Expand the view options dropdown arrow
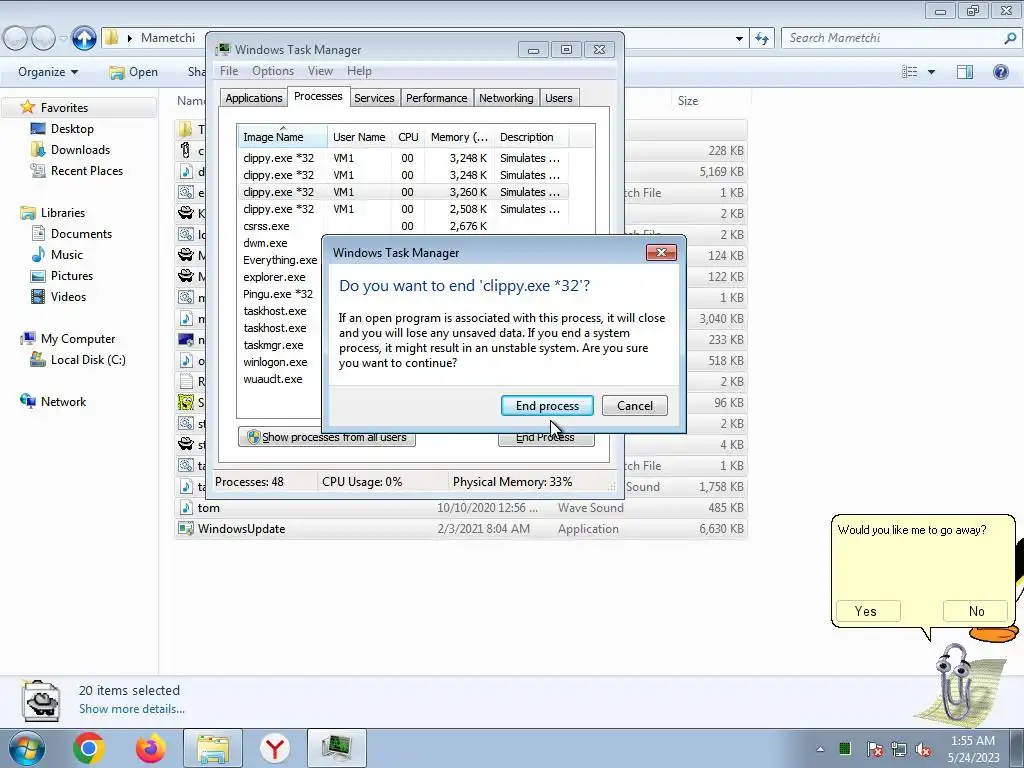The image size is (1024, 768). (931, 72)
